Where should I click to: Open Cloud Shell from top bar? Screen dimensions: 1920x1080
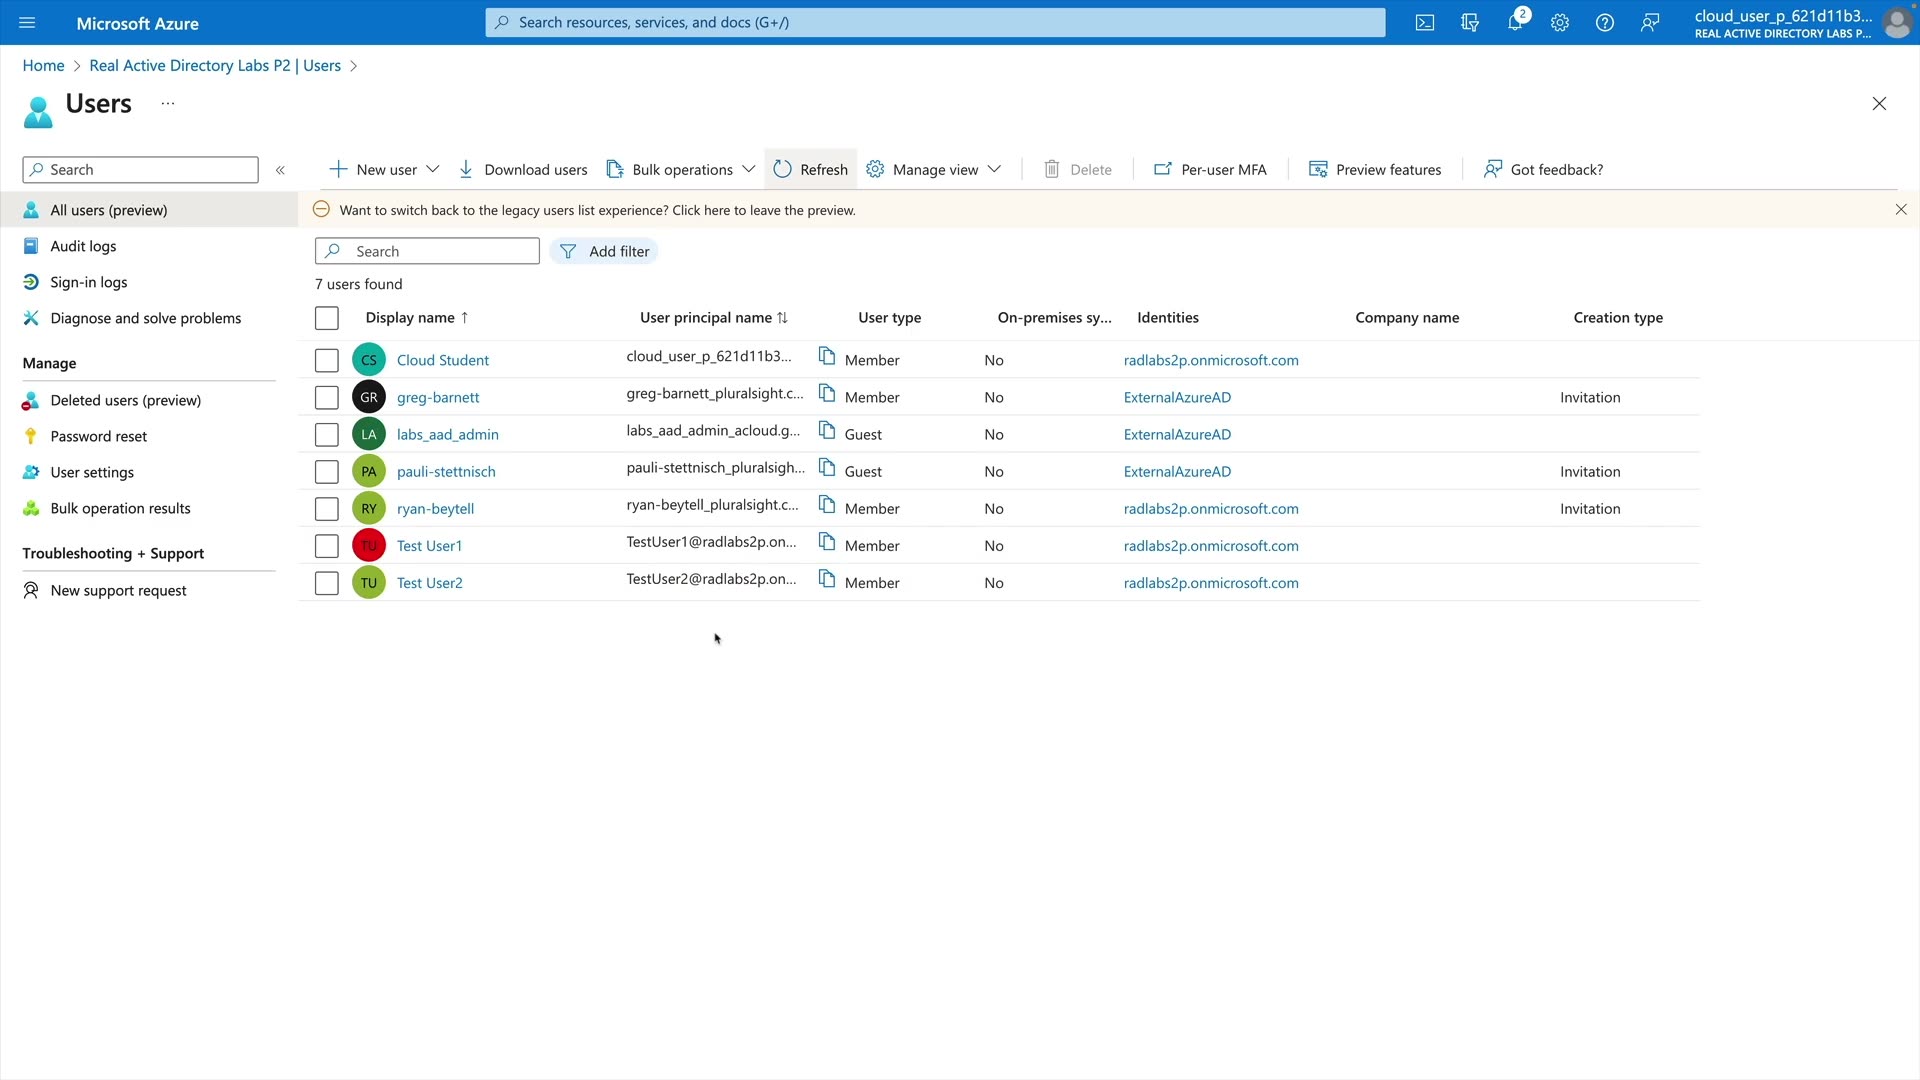[1425, 22]
